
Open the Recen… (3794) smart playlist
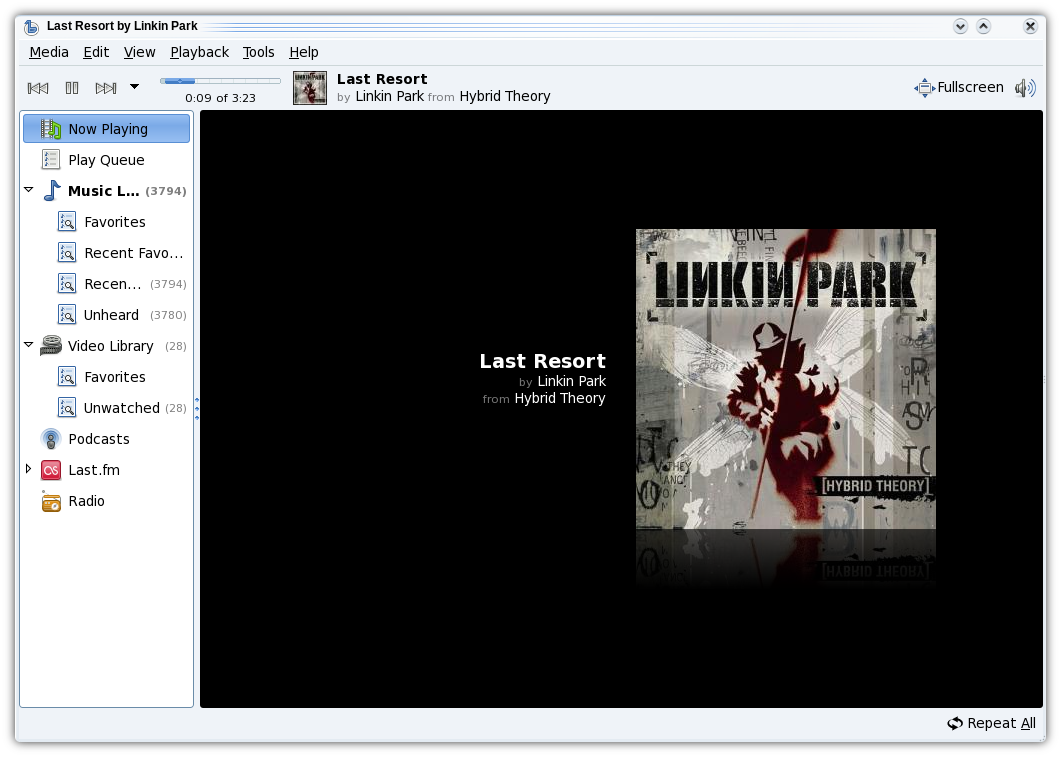pos(113,284)
